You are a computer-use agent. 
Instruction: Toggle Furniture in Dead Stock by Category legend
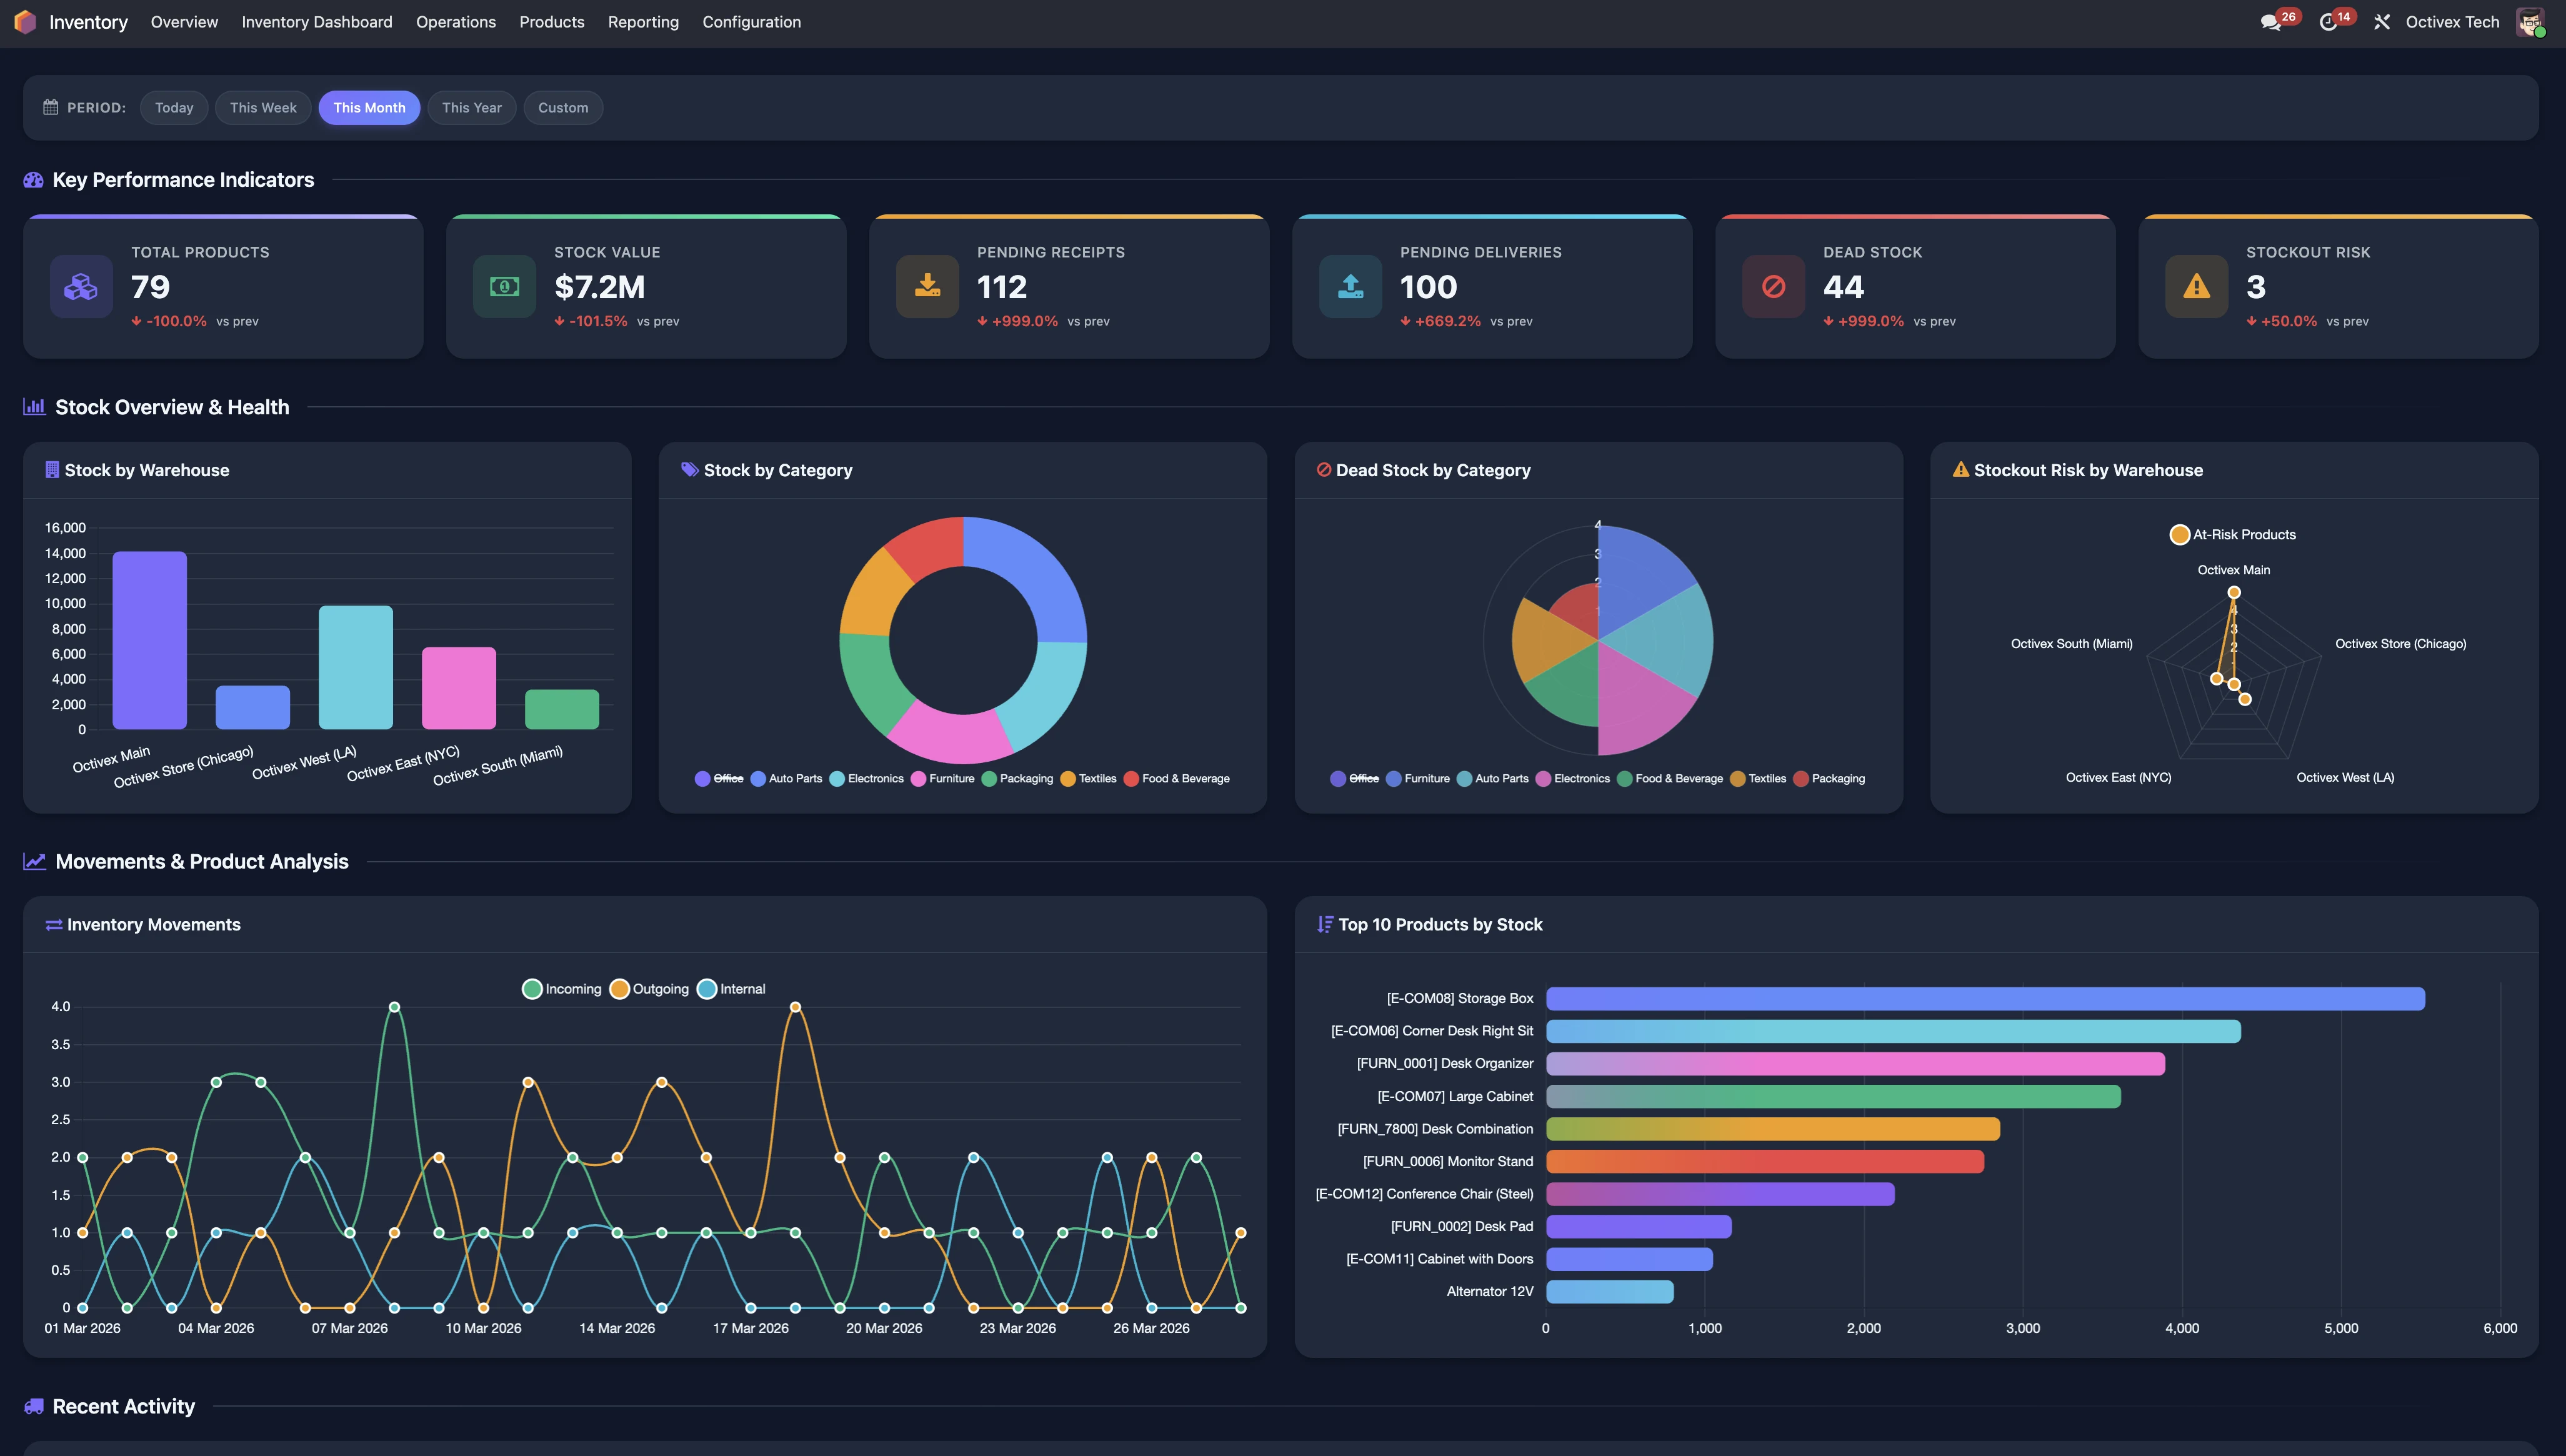tap(1418, 779)
